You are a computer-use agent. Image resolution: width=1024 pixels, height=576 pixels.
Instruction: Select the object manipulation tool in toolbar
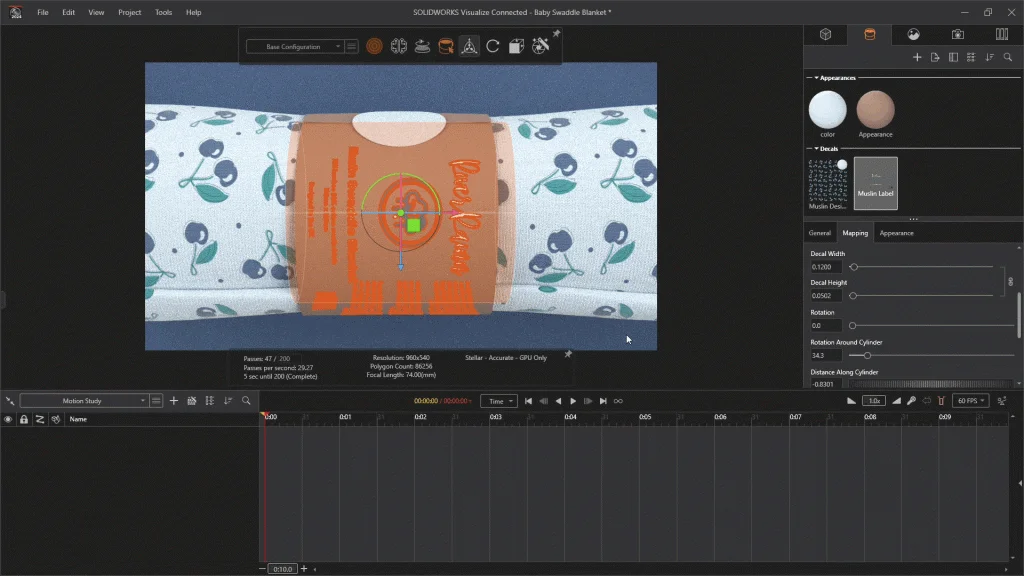tap(469, 46)
